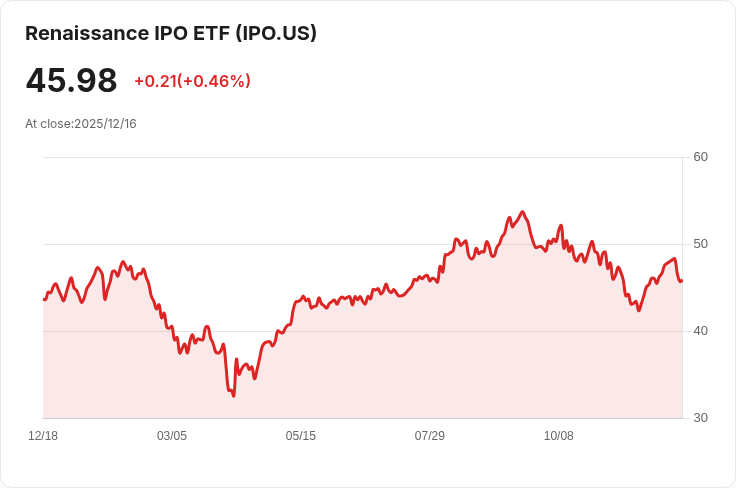Click the leftmost start of price line
Viewport: 736px width, 488px height.
pos(44,299)
